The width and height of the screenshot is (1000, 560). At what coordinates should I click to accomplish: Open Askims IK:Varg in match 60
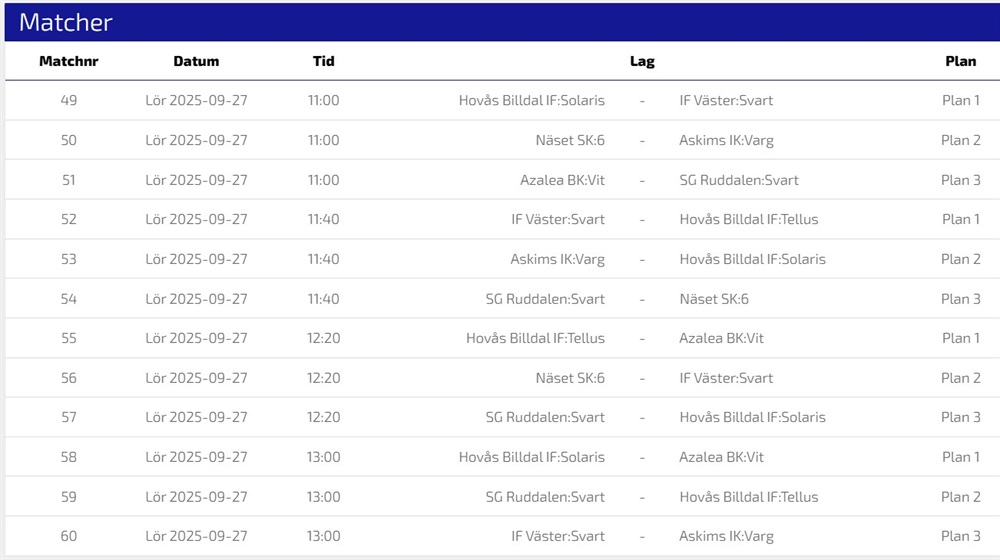[726, 536]
